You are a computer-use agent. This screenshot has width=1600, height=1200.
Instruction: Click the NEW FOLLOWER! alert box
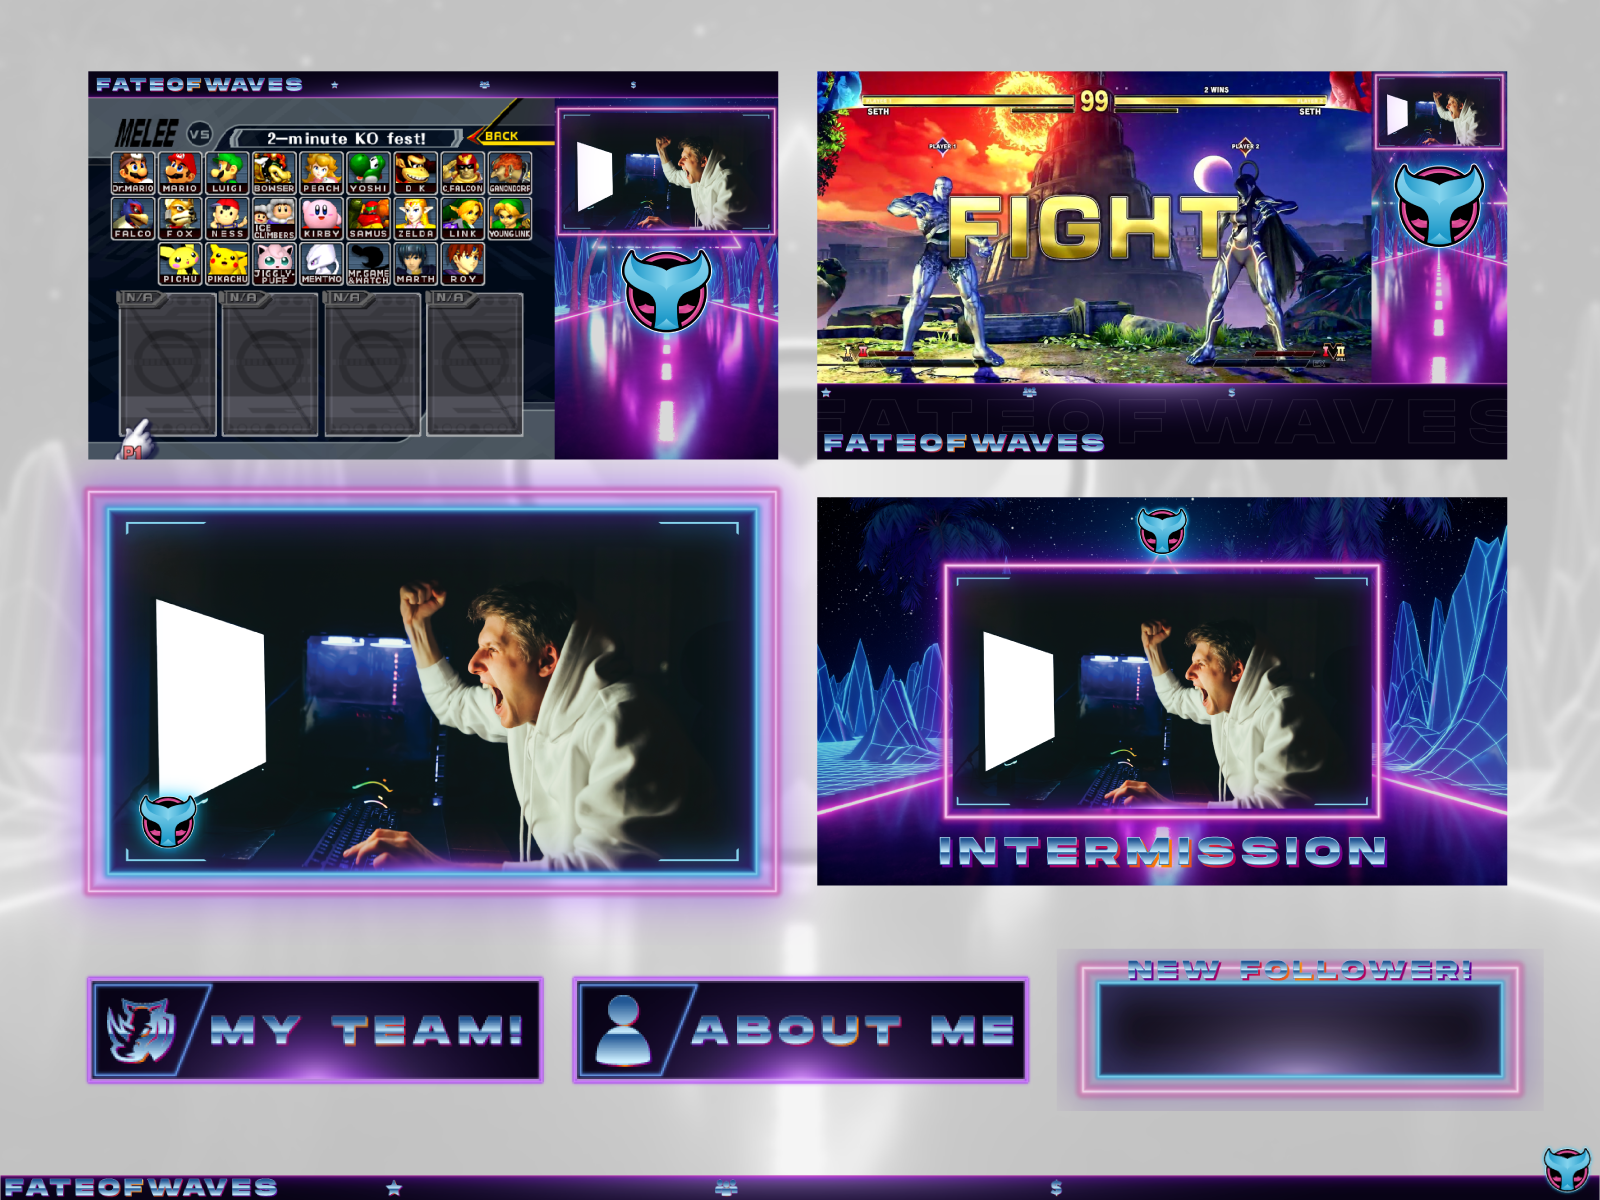(1300, 1029)
